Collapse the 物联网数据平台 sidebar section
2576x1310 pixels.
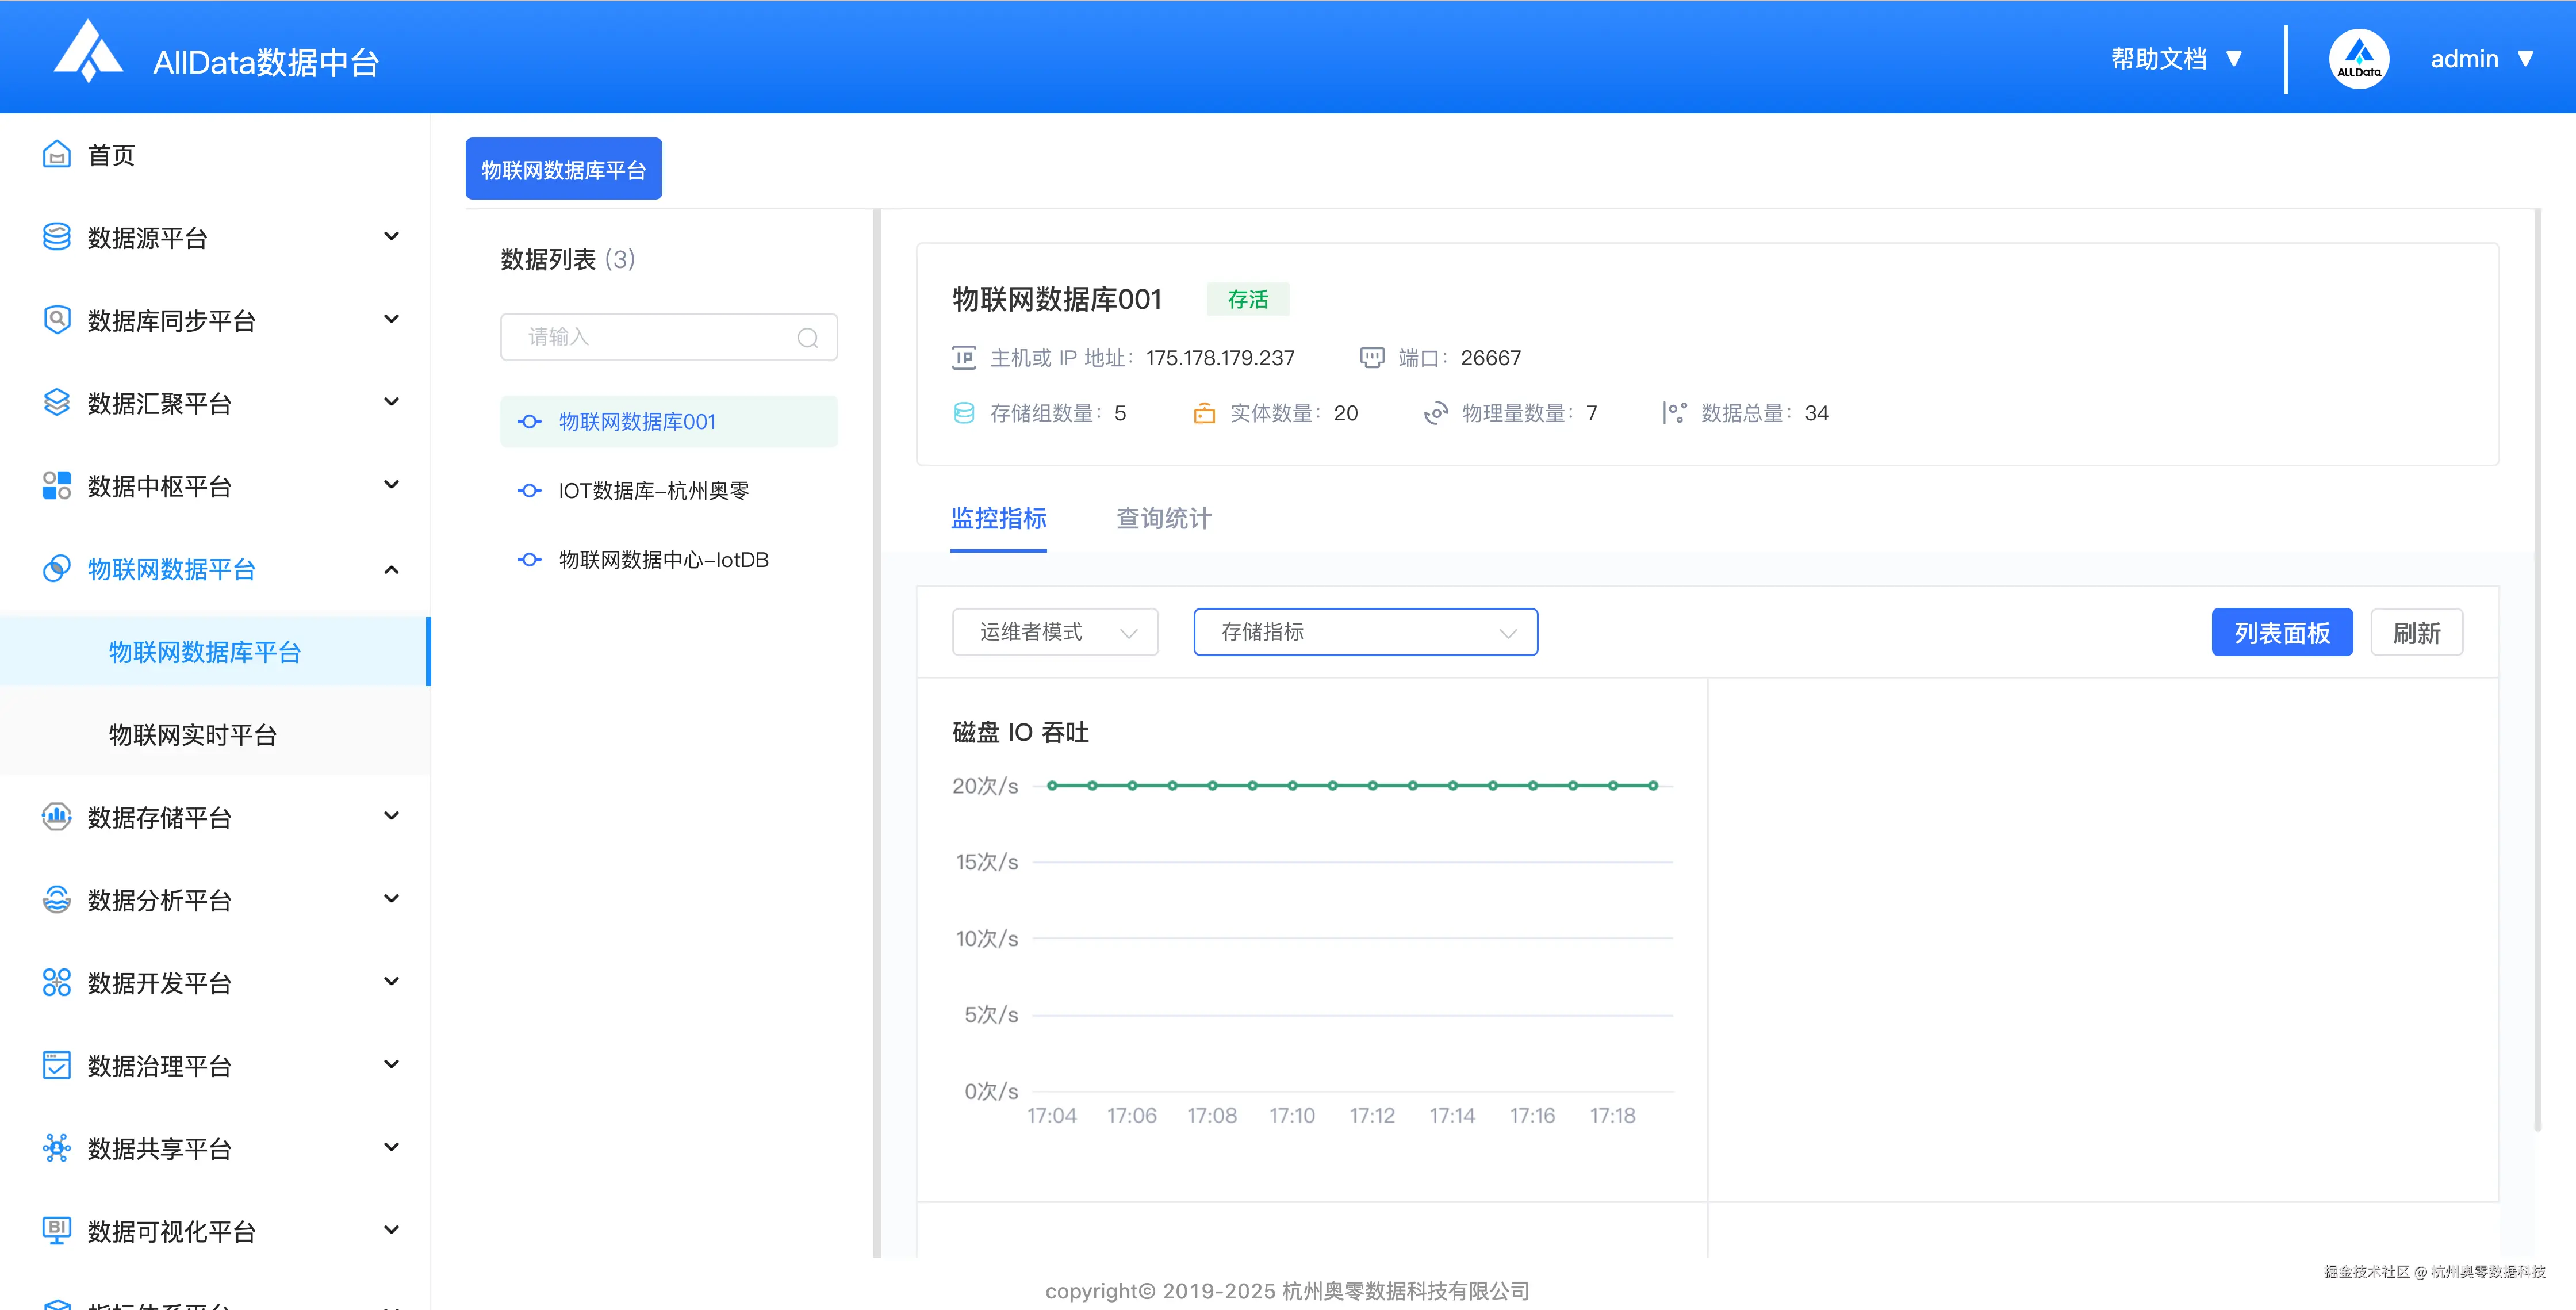pyautogui.click(x=391, y=570)
